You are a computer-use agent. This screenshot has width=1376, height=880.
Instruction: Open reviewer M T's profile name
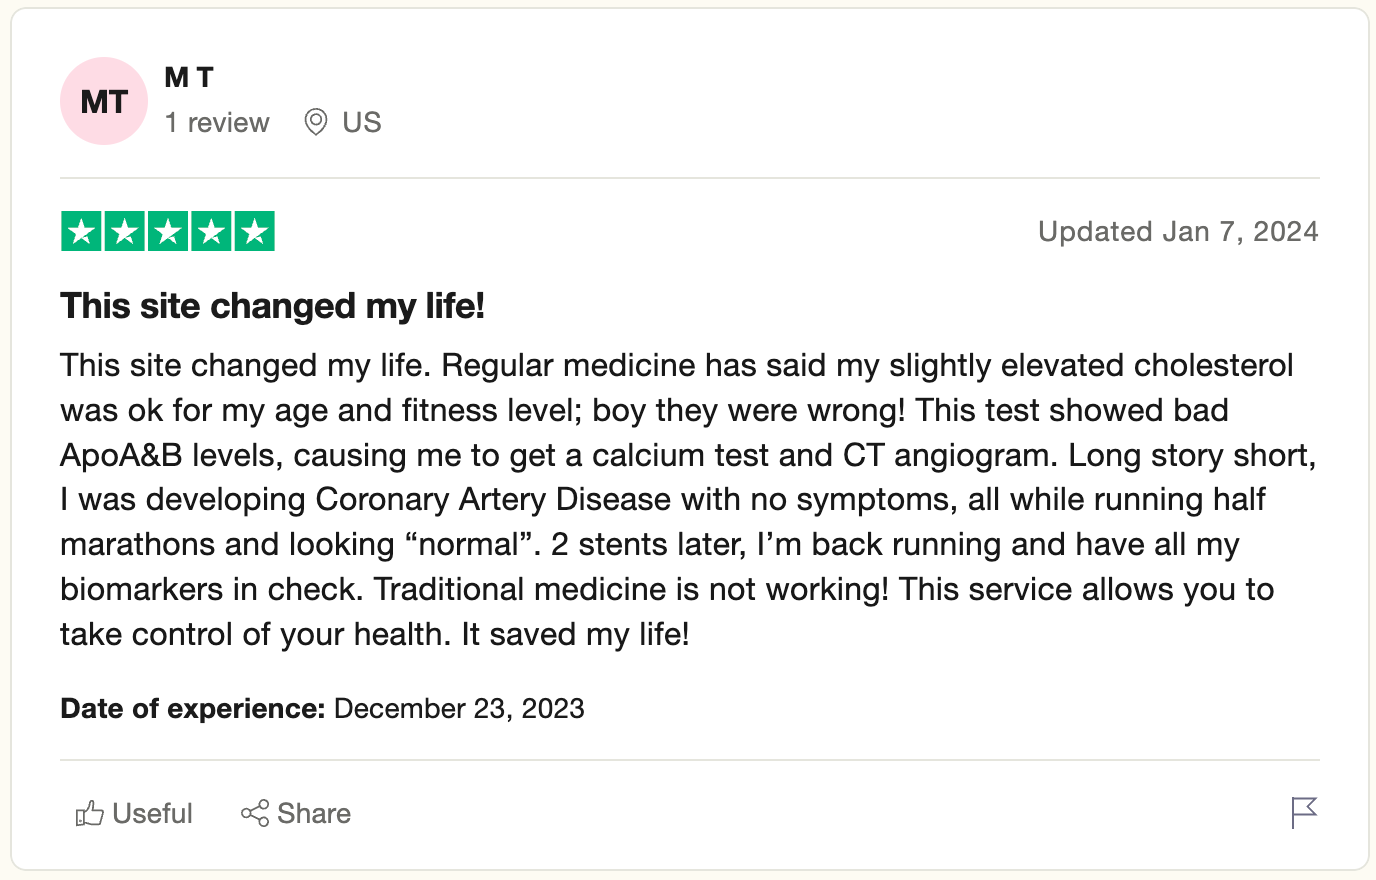coord(189,77)
